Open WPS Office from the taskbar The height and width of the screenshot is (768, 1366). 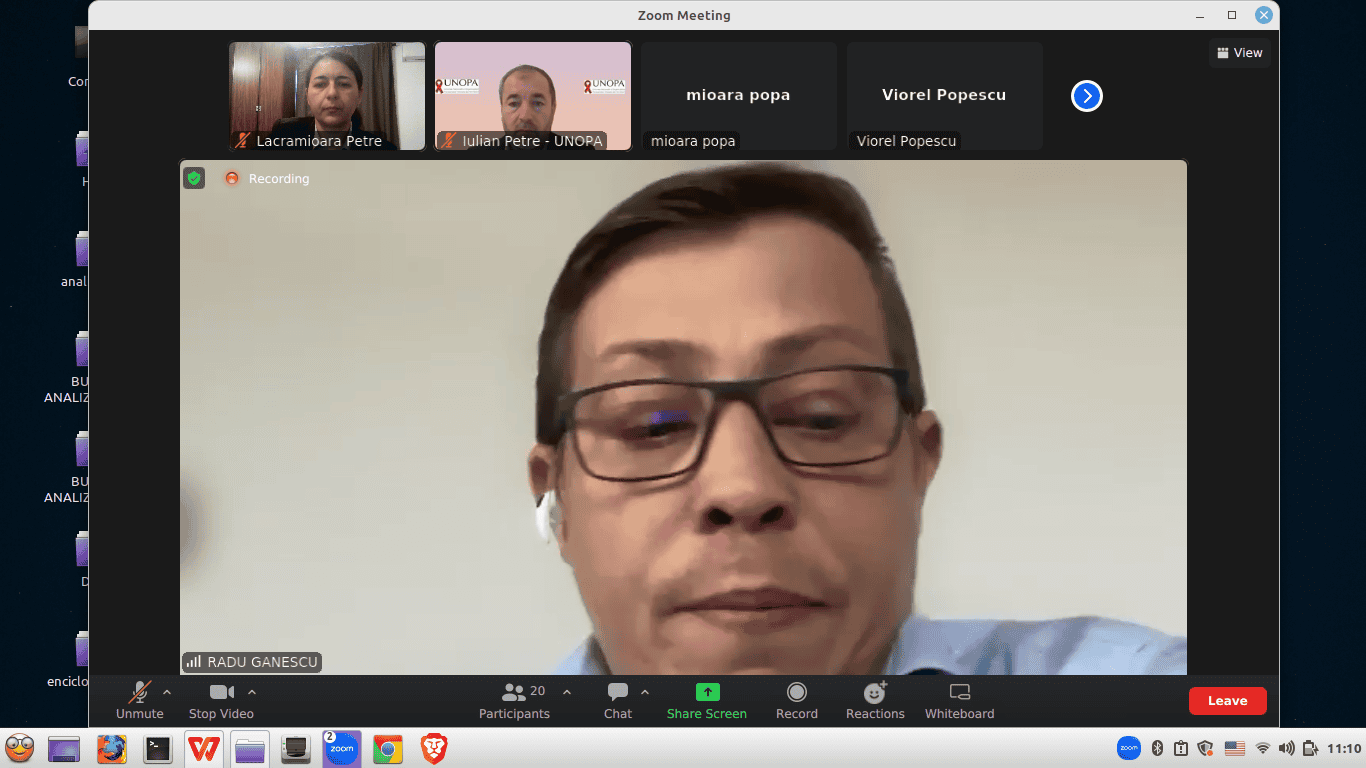coord(204,748)
